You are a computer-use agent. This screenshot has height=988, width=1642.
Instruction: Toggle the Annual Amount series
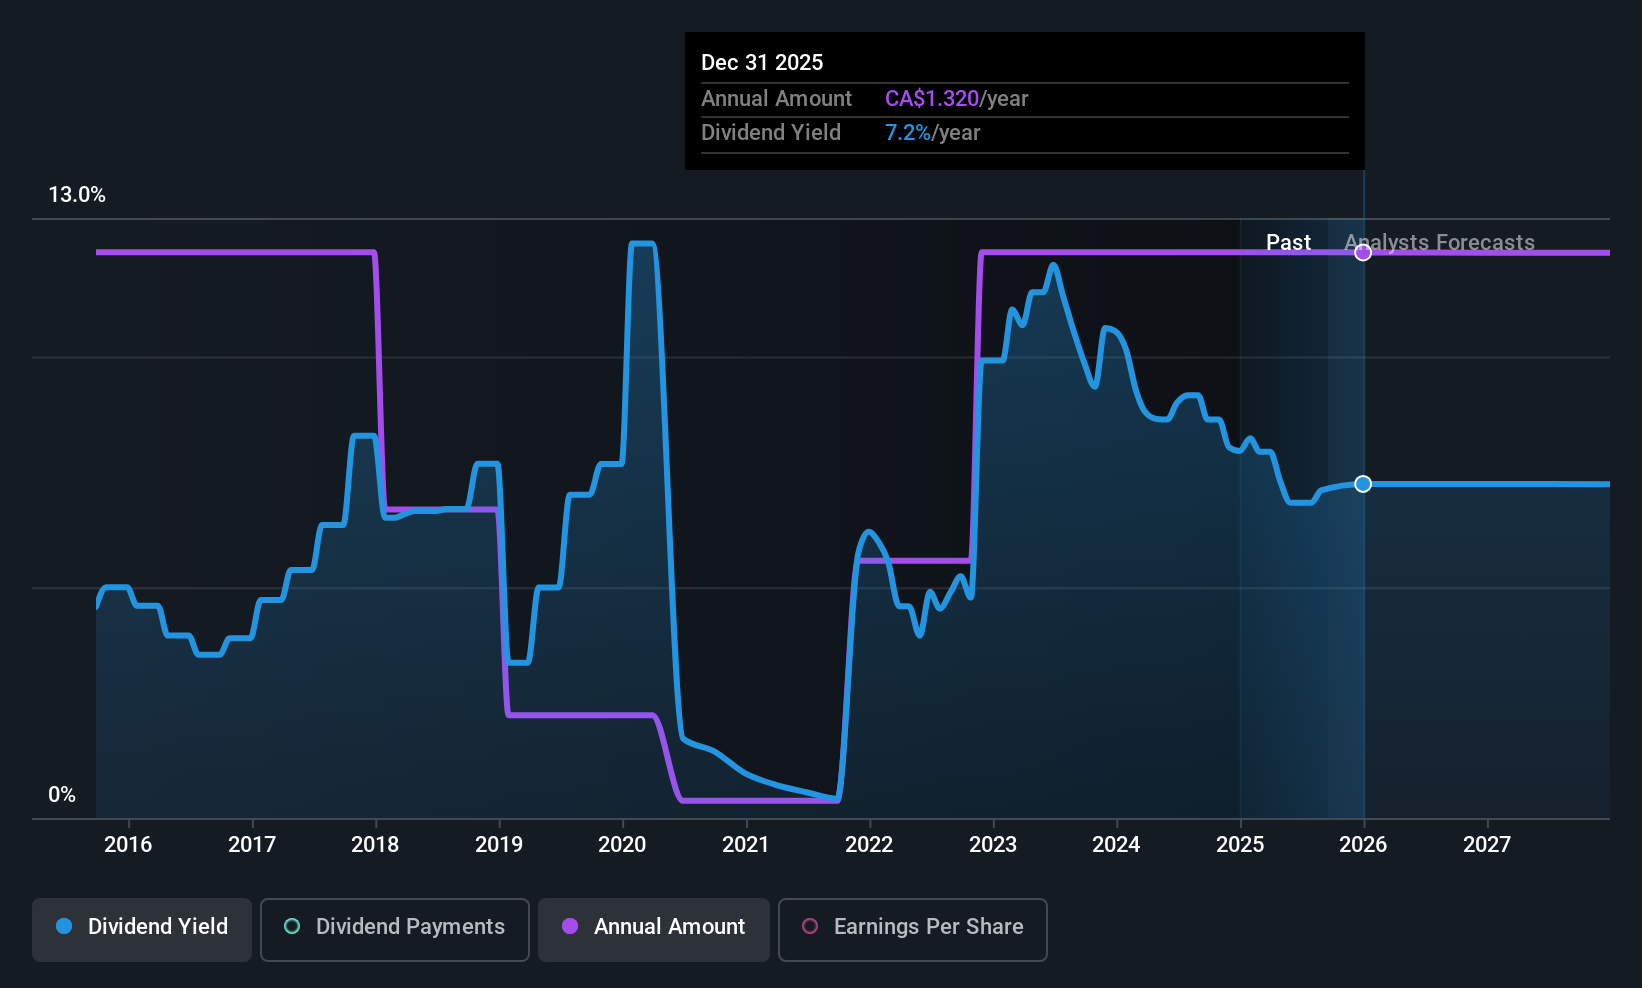(654, 930)
